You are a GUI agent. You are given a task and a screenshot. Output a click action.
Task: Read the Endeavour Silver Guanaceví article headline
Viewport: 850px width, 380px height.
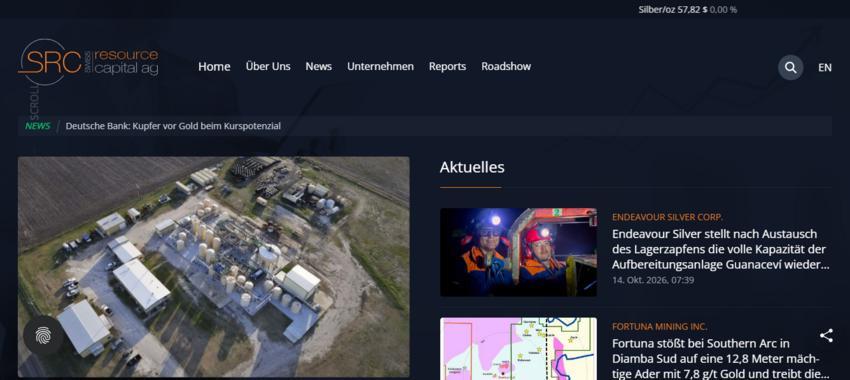[720, 249]
